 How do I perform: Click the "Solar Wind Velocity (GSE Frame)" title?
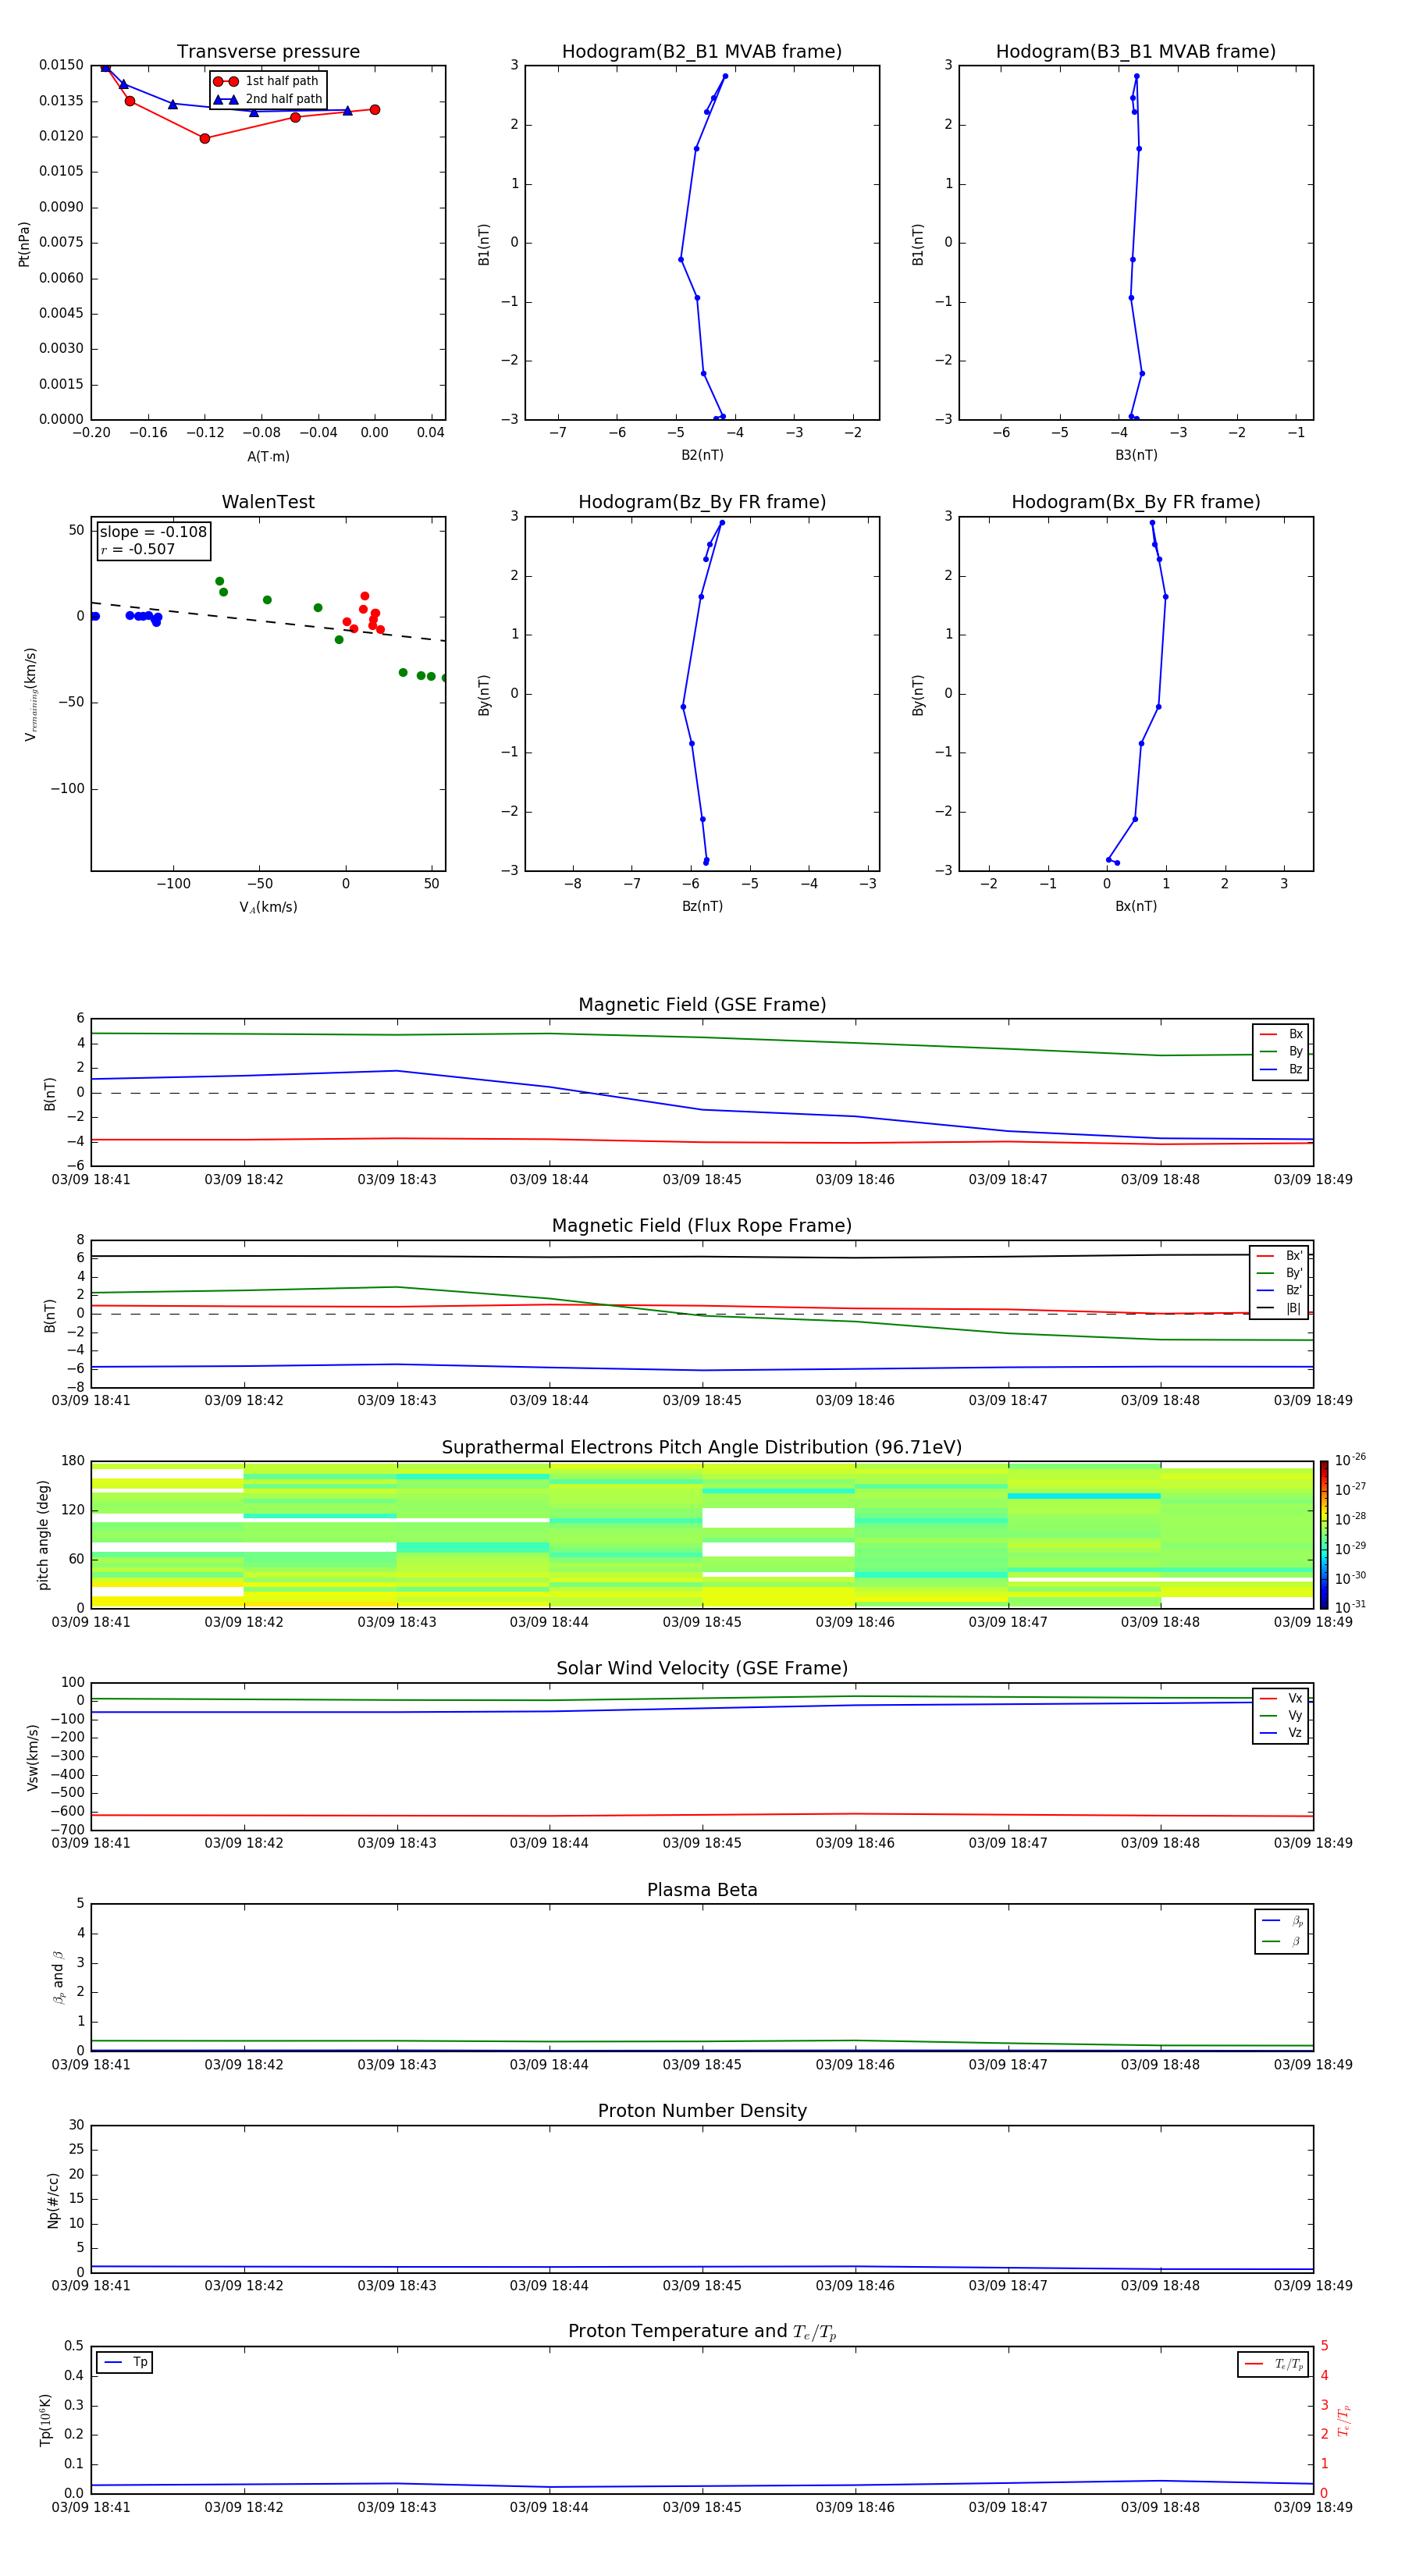coord(702,1668)
